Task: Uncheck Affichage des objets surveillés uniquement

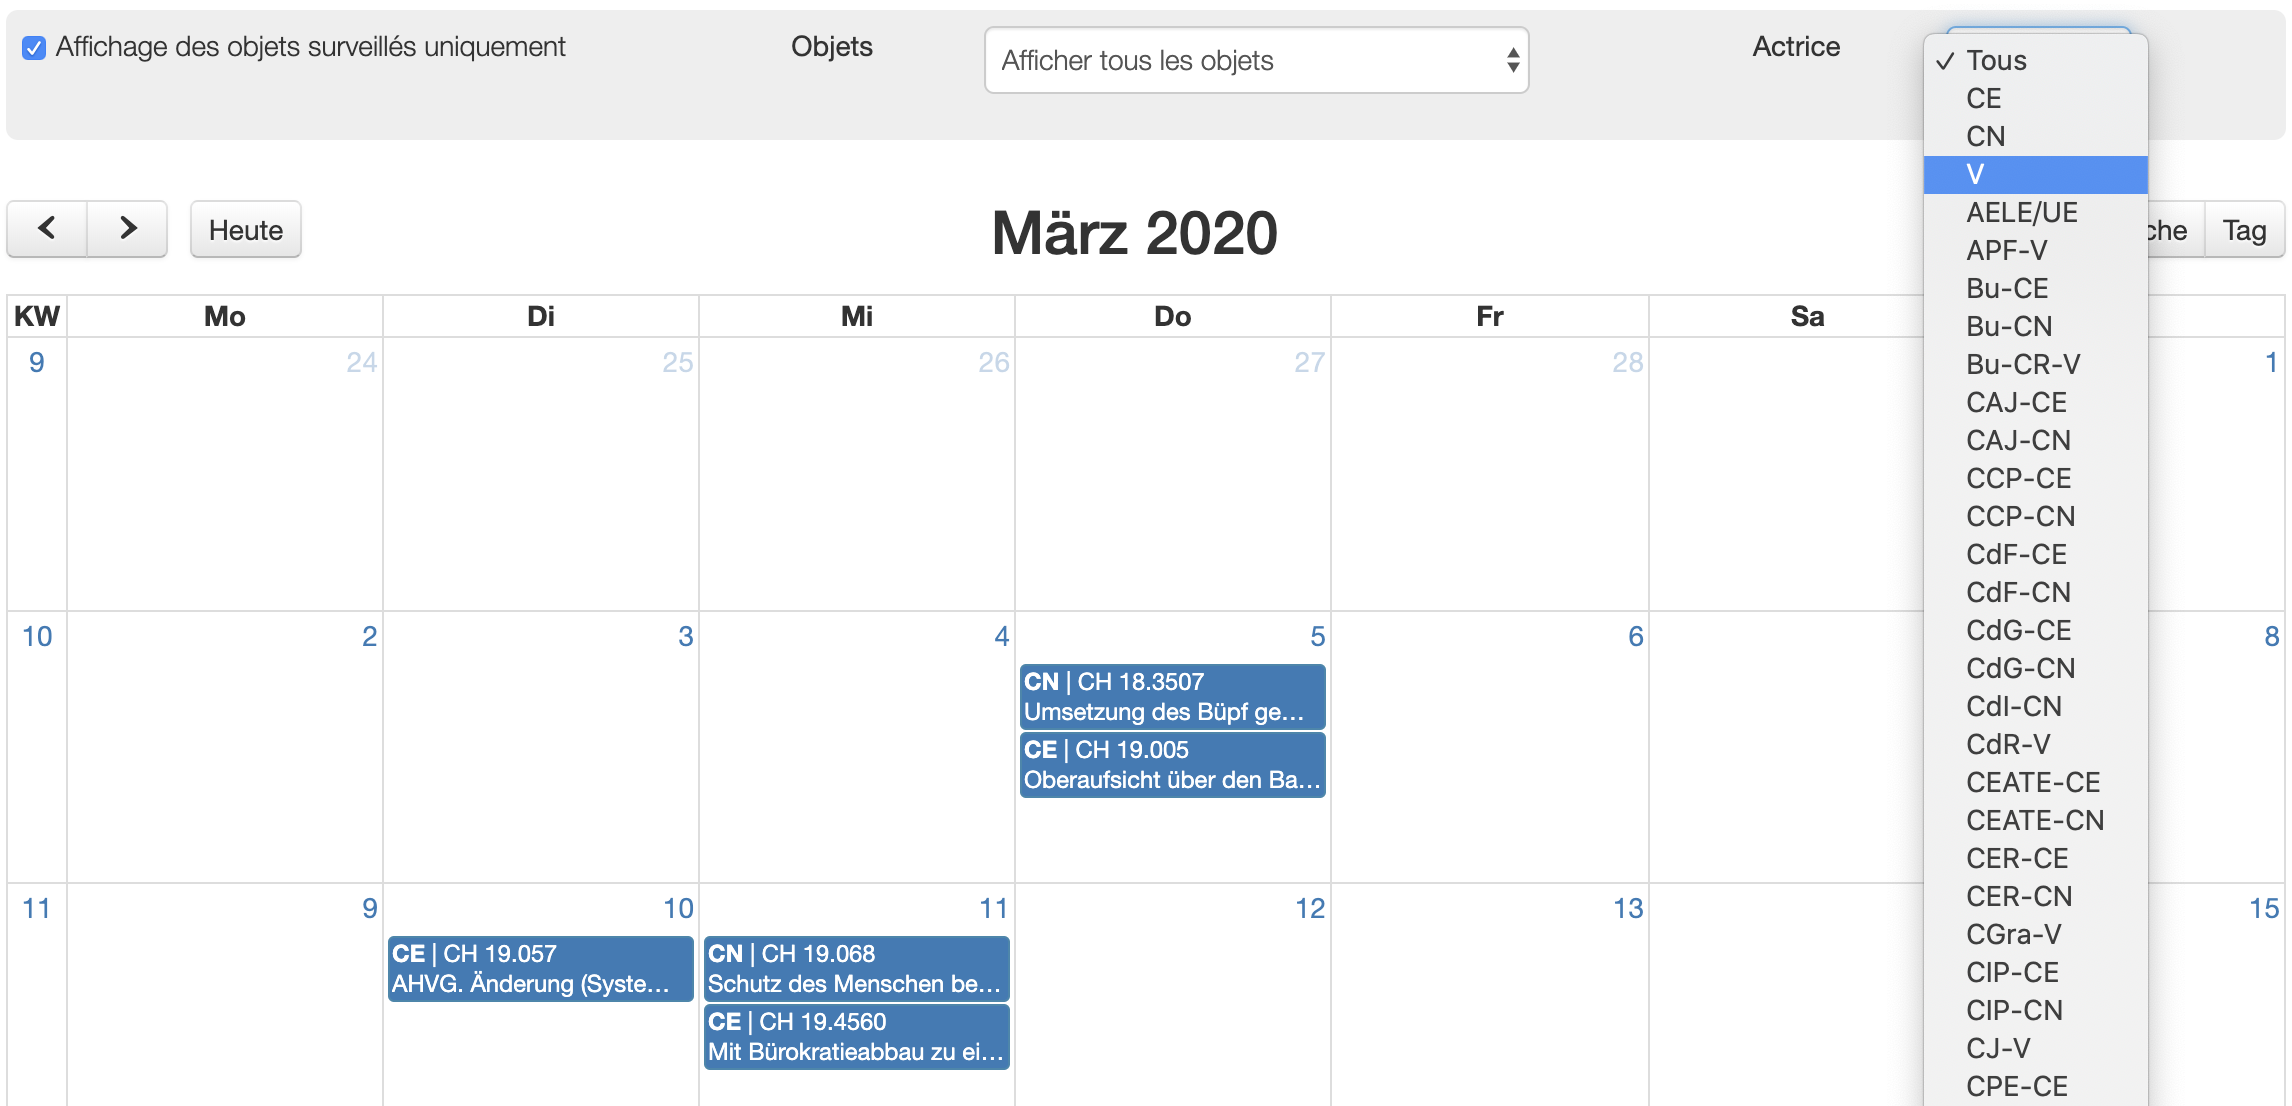Action: (34, 47)
